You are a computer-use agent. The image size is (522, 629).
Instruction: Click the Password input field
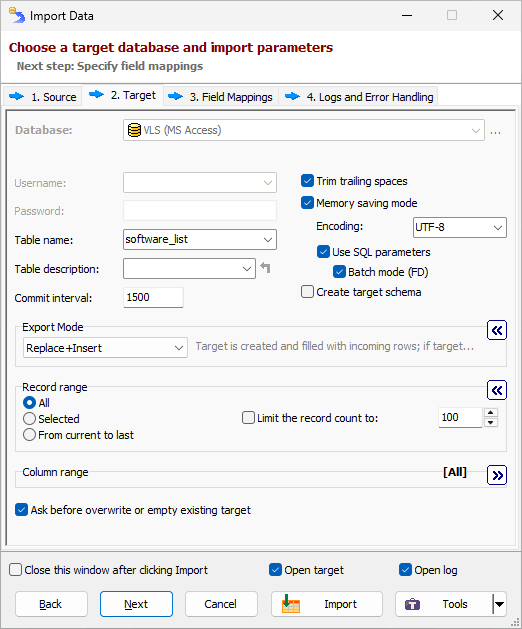[200, 211]
